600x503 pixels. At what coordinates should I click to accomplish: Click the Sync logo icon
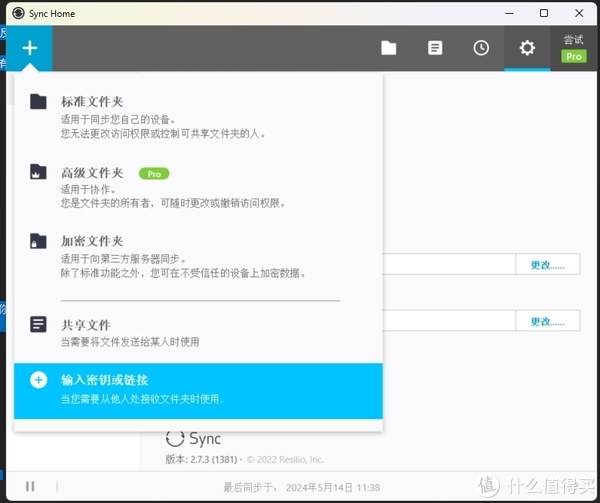(175, 438)
